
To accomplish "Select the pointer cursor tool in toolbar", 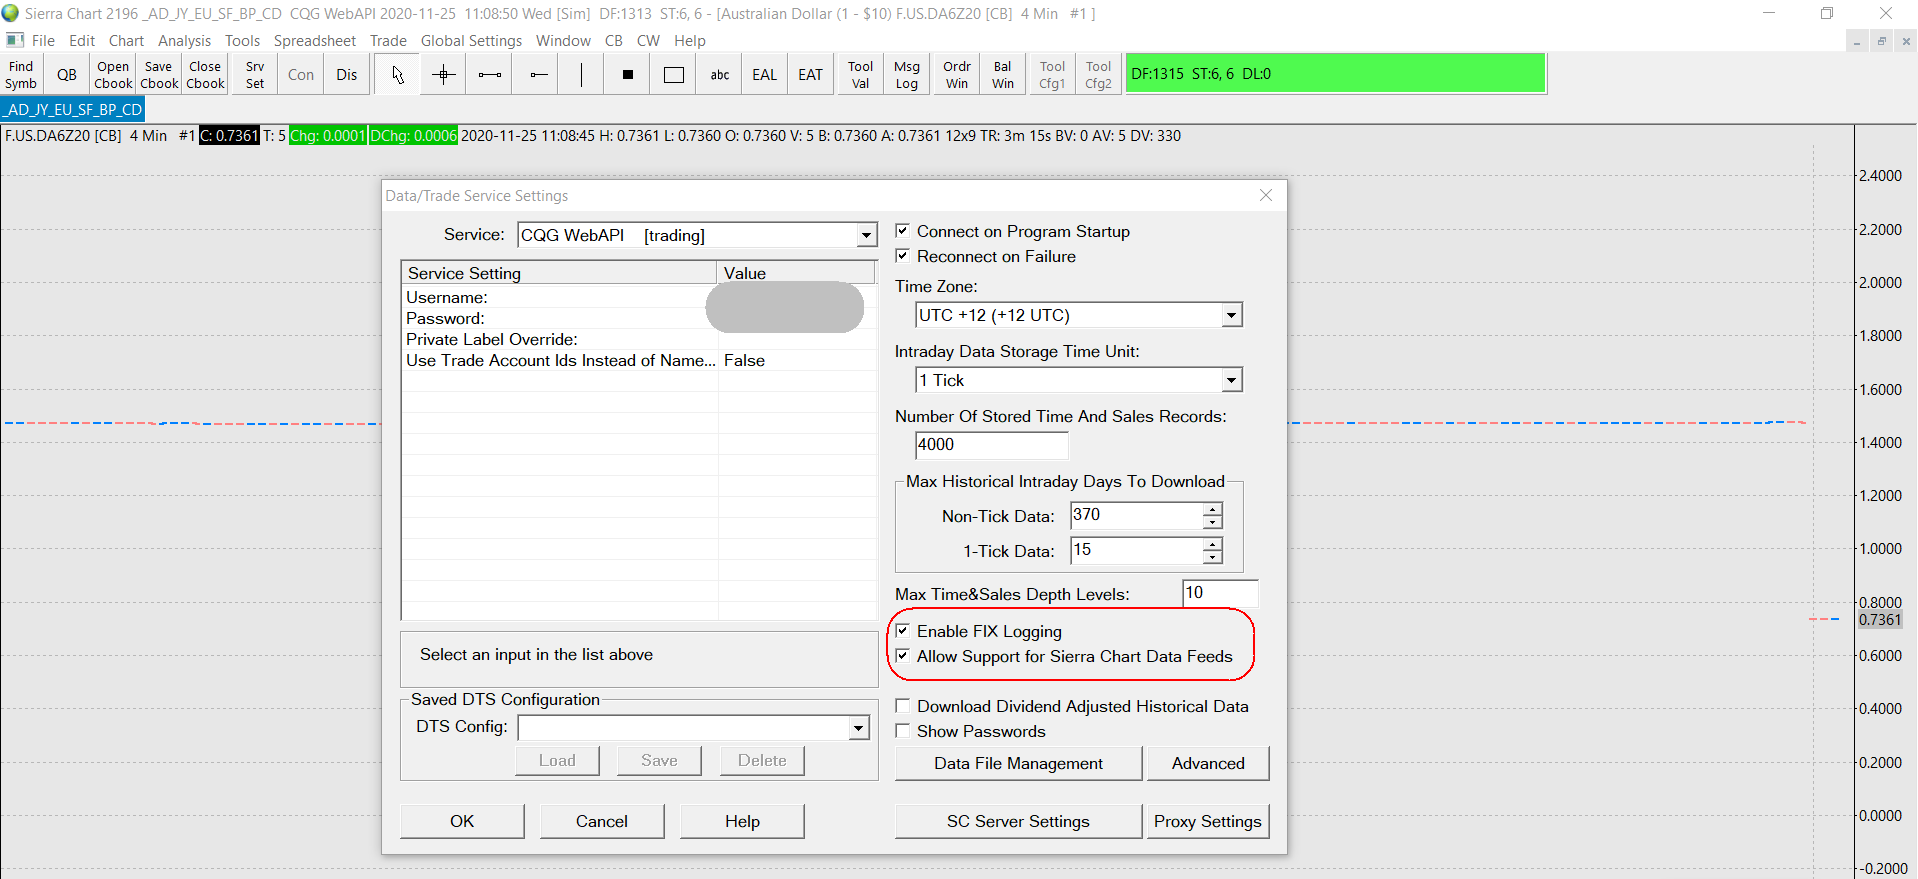I will point(398,75).
